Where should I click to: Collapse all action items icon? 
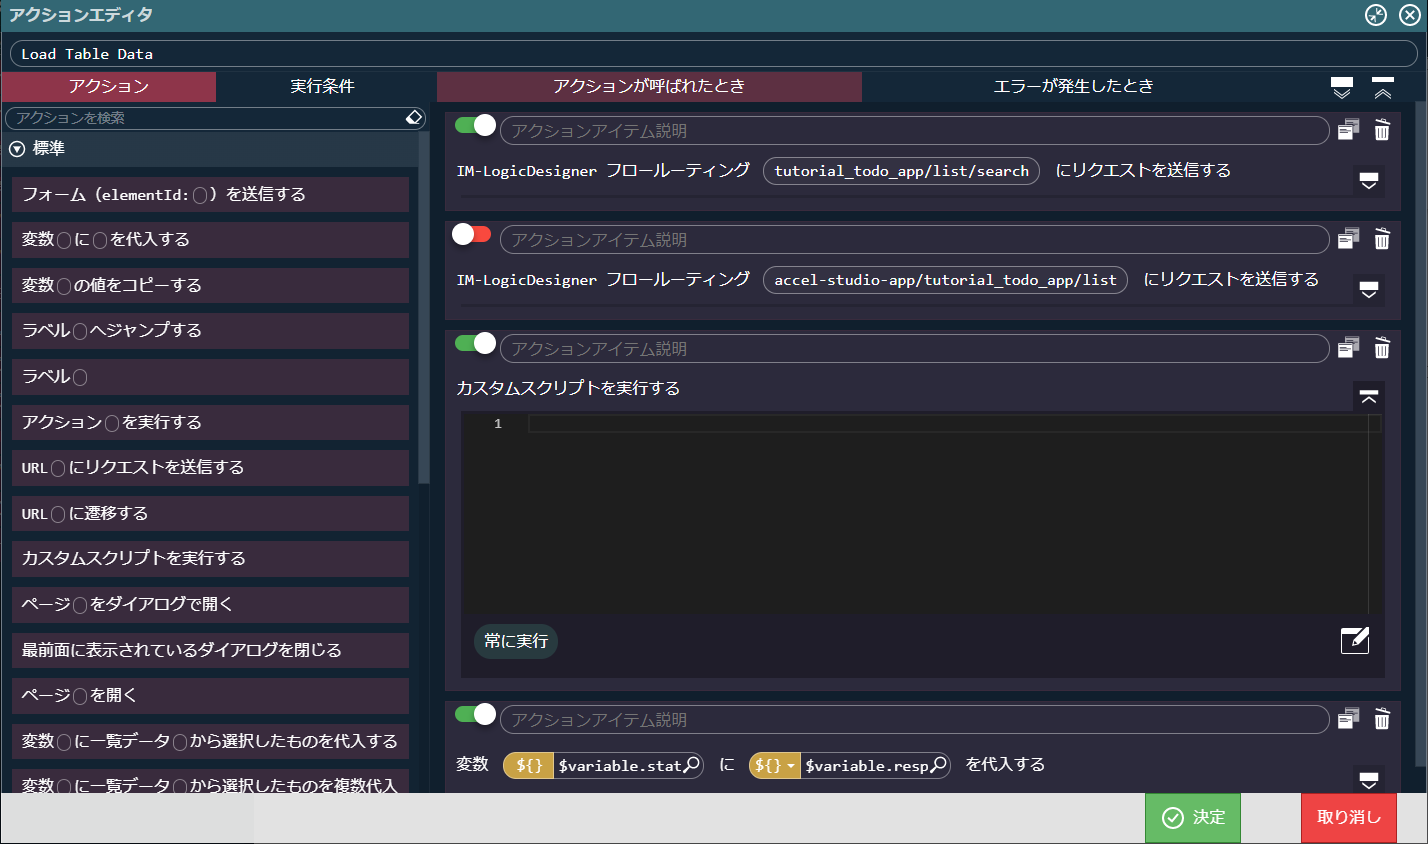click(x=1383, y=88)
